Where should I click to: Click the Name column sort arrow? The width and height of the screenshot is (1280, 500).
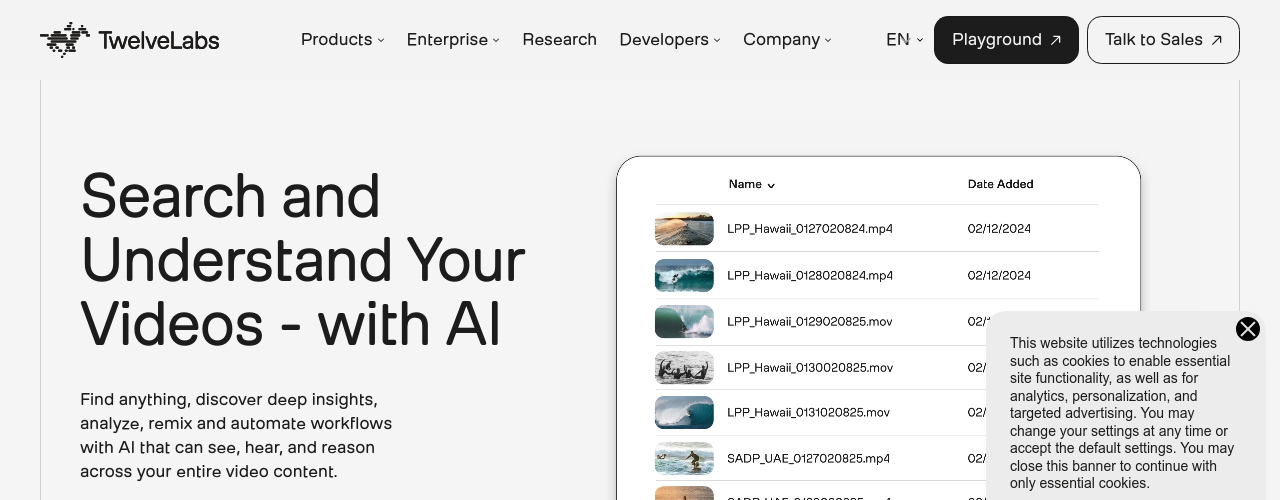[x=771, y=185]
